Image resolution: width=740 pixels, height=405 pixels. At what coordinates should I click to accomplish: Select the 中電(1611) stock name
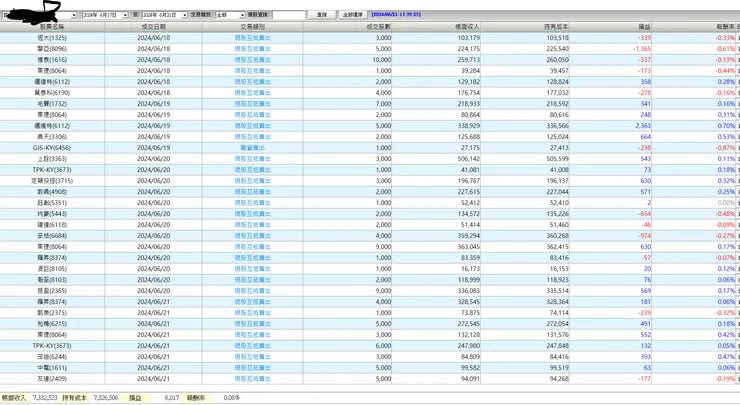52,368
